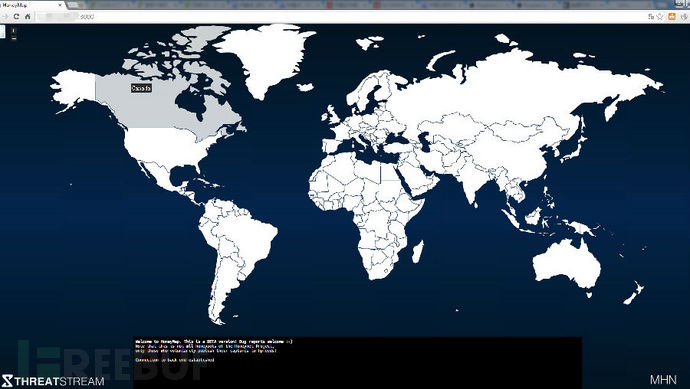Click the MHN label in corner
Viewport: 690px width, 389px height.
(x=663, y=379)
